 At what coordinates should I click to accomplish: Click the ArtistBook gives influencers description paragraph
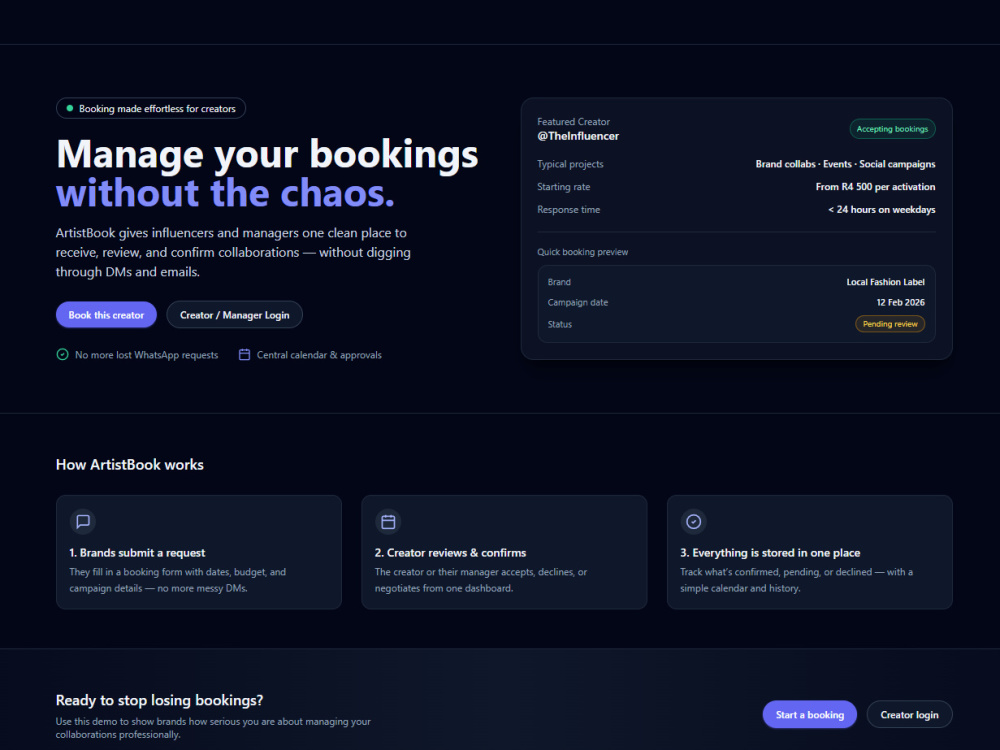click(233, 253)
